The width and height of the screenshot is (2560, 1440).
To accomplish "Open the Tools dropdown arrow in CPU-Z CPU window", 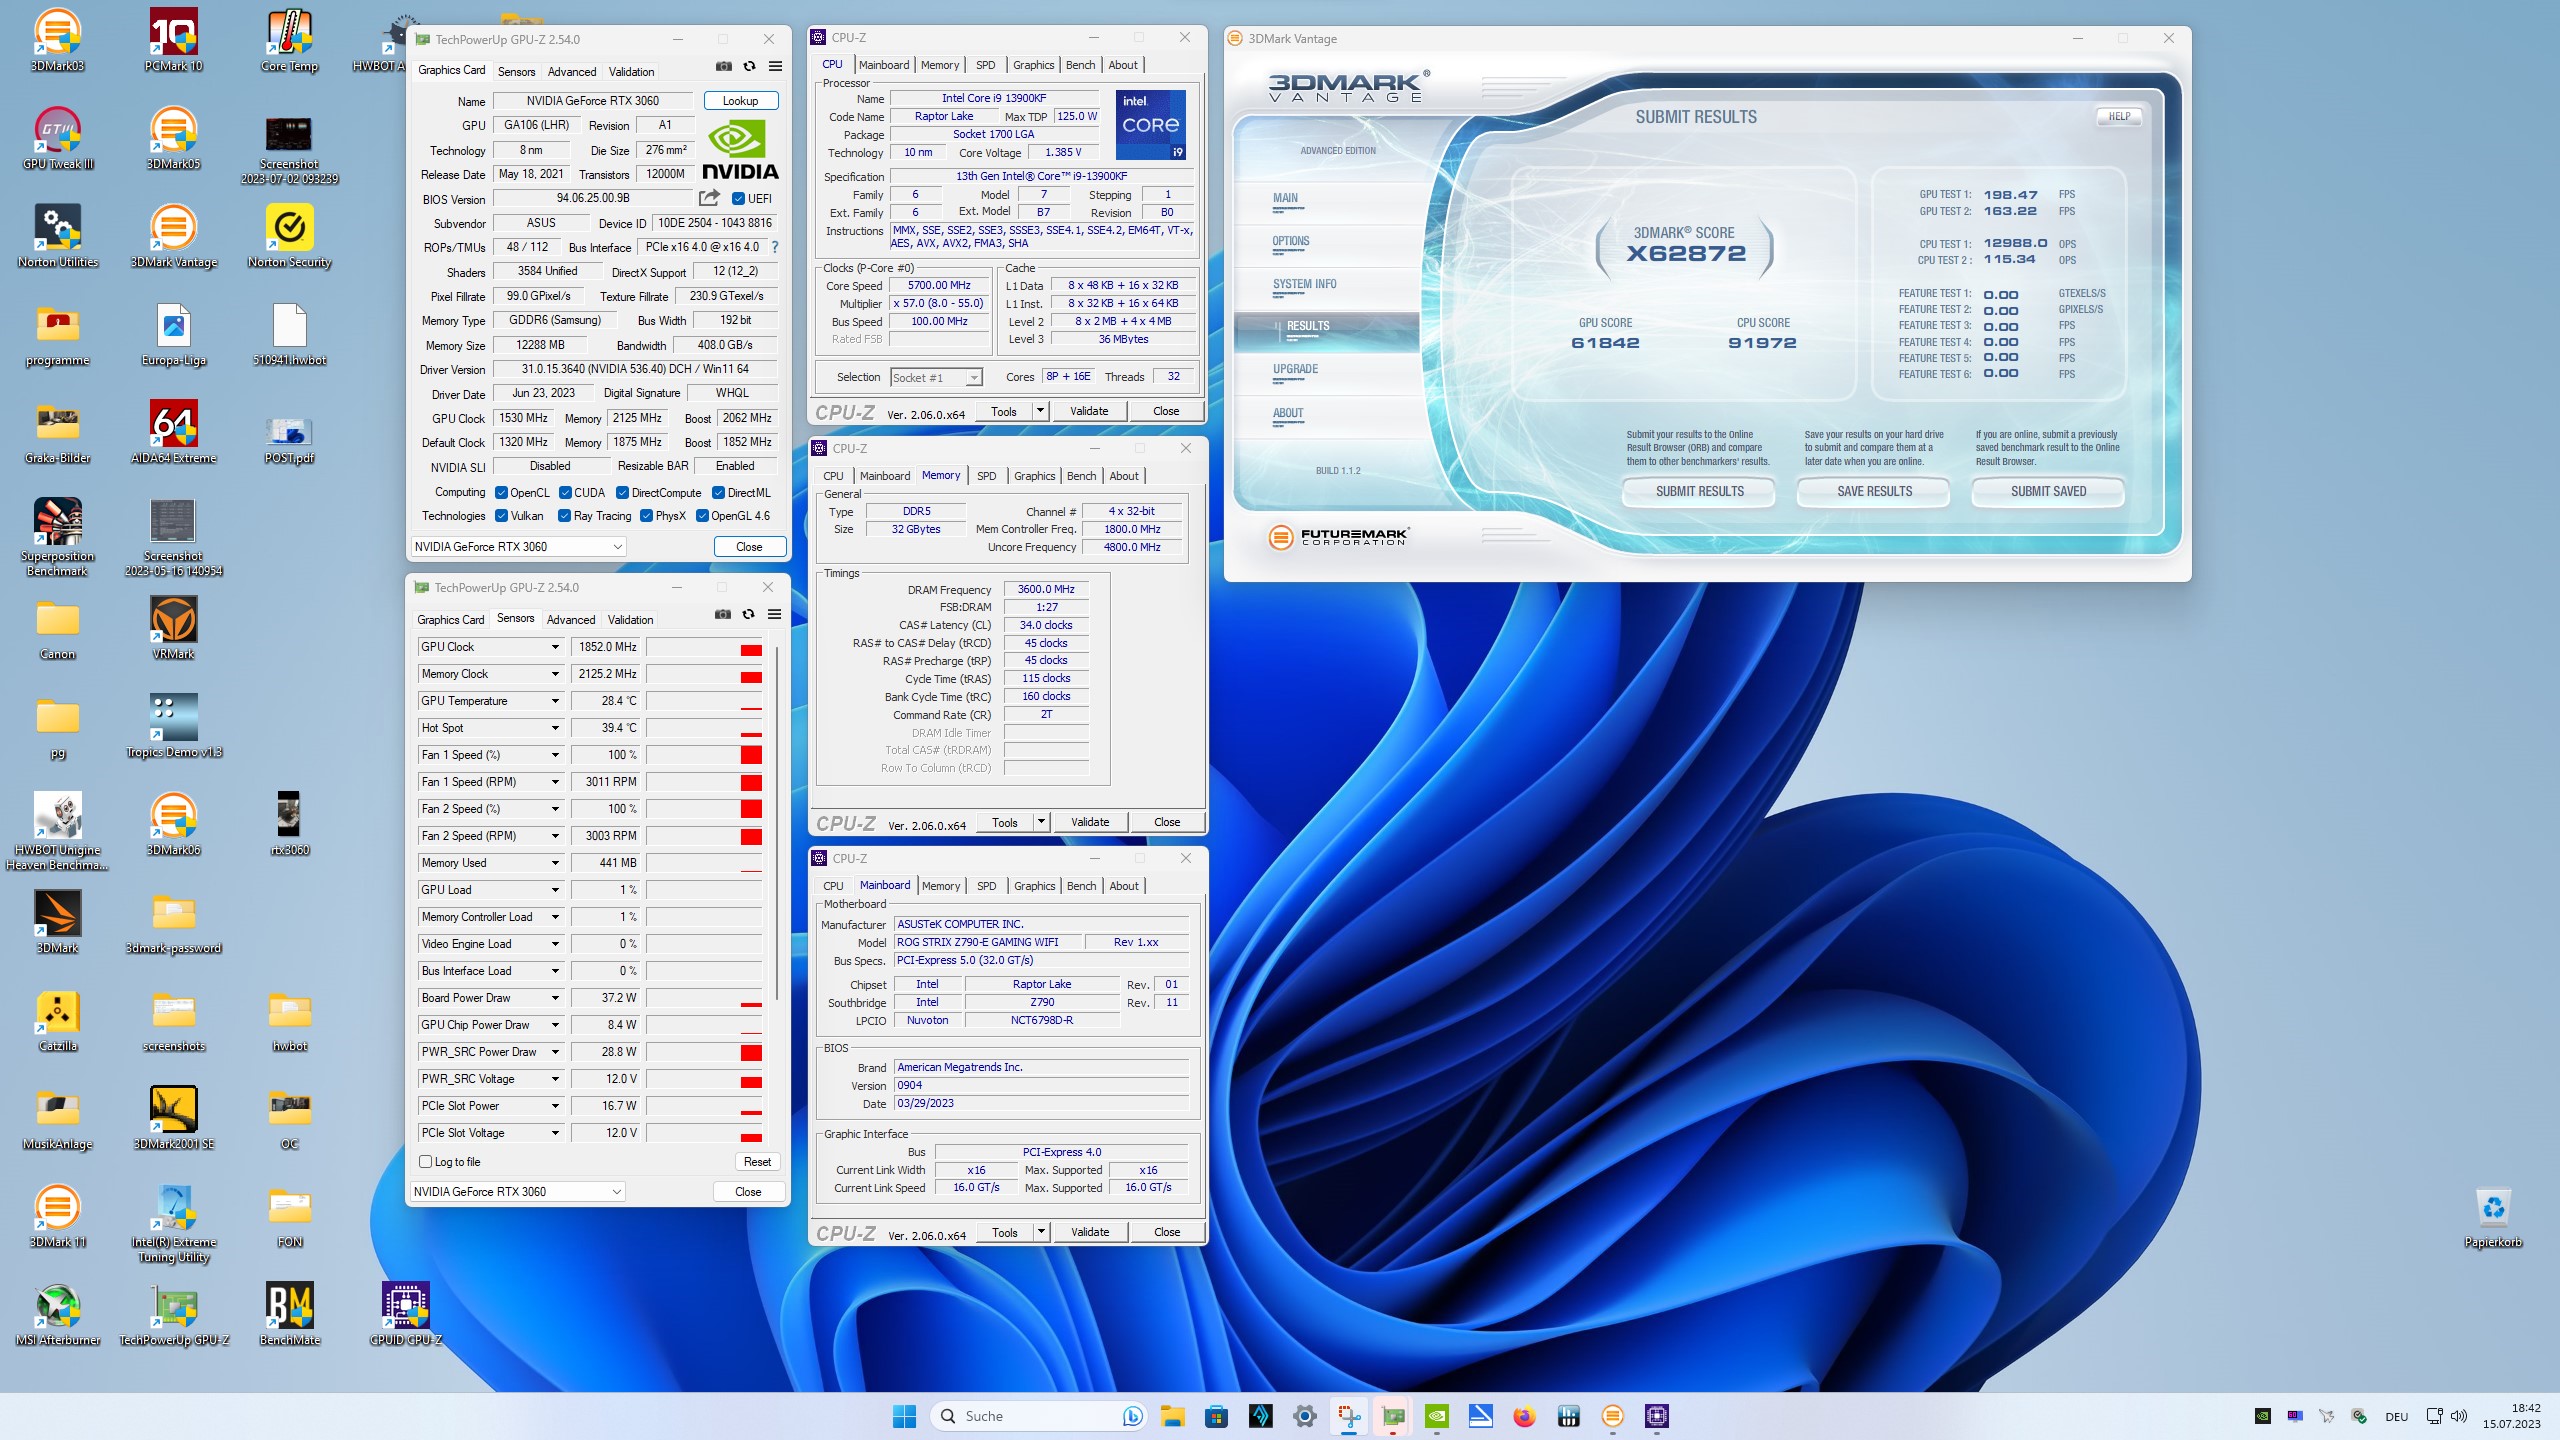I will (x=1040, y=411).
